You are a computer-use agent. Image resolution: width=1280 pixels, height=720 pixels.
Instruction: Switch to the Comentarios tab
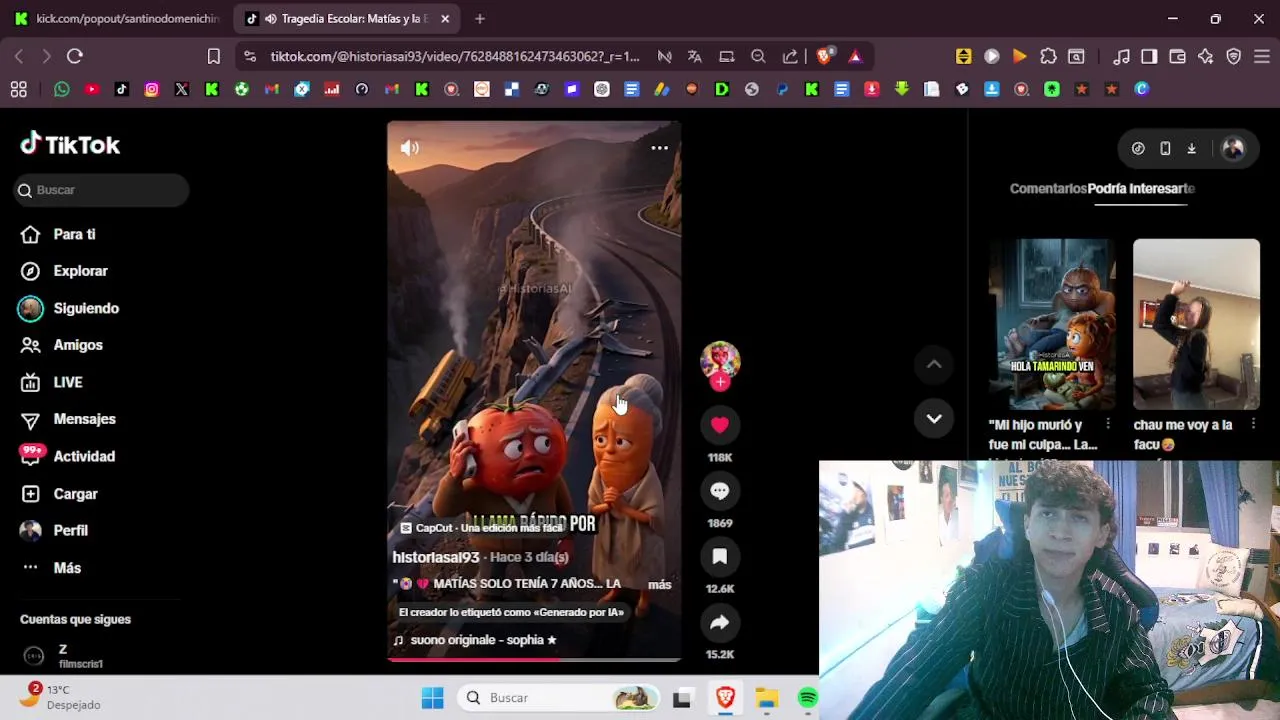coord(1047,188)
